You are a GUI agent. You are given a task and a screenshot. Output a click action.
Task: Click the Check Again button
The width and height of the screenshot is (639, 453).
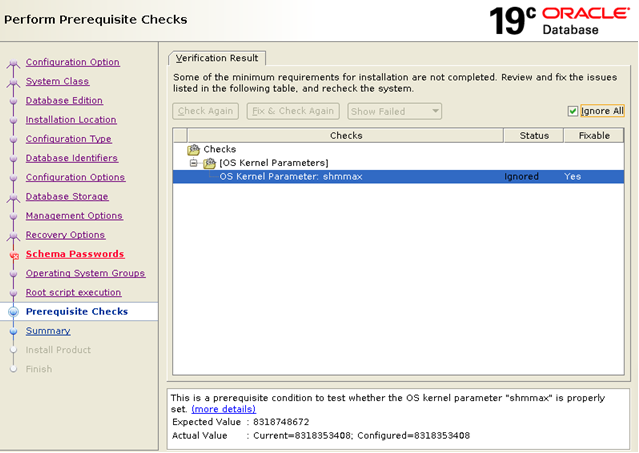point(205,111)
